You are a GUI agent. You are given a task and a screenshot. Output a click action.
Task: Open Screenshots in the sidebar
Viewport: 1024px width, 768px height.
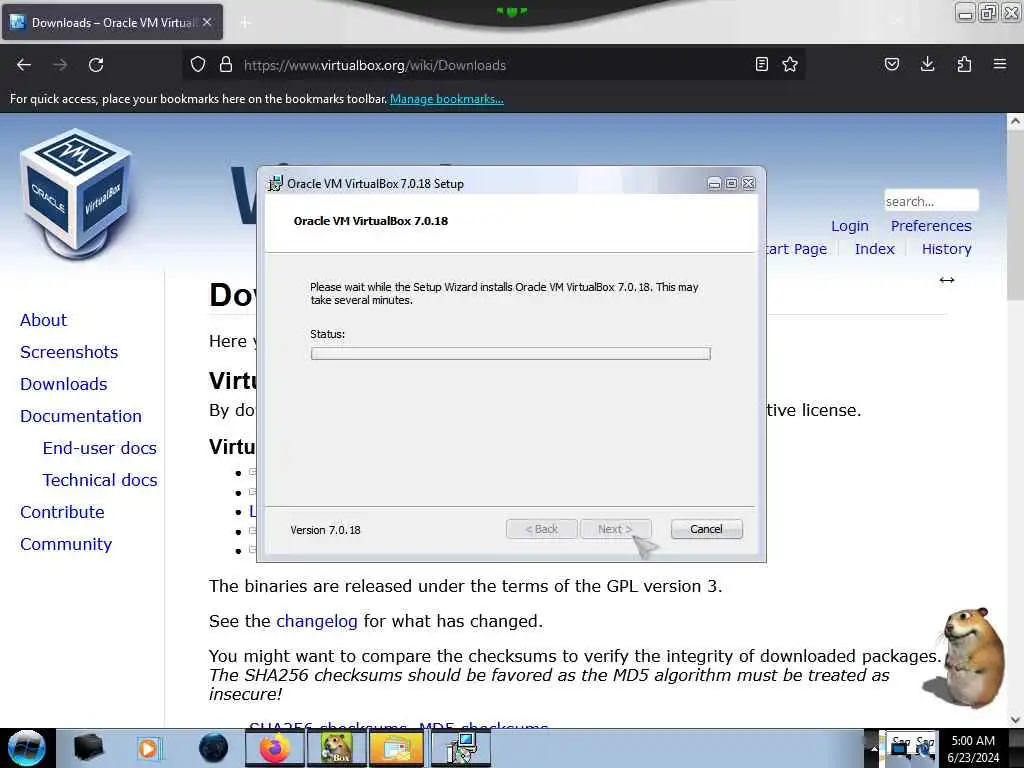69,352
